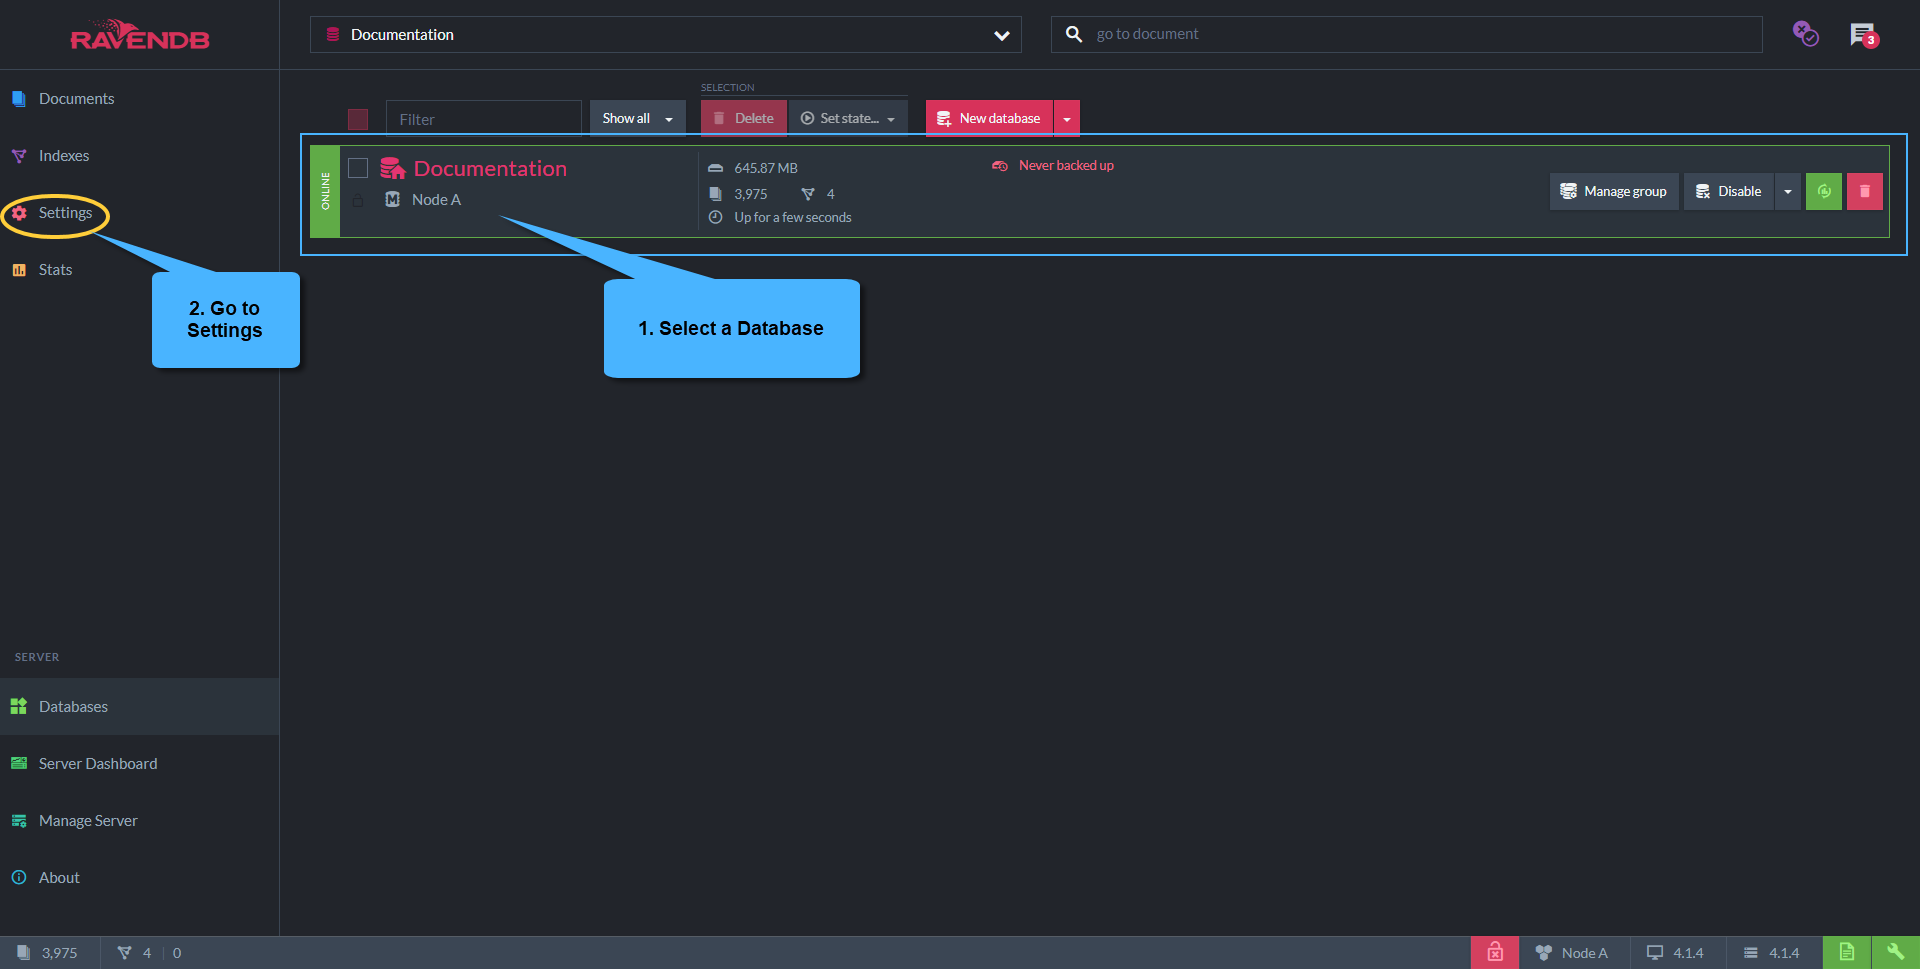The image size is (1920, 969).
Task: Open the Show all filter dropdown
Action: [x=637, y=118]
